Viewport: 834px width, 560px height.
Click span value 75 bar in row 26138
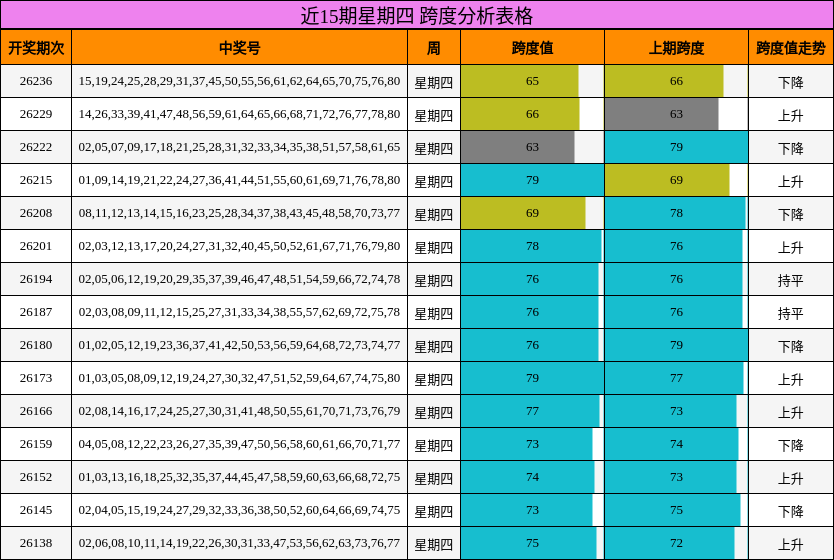pyautogui.click(x=529, y=542)
